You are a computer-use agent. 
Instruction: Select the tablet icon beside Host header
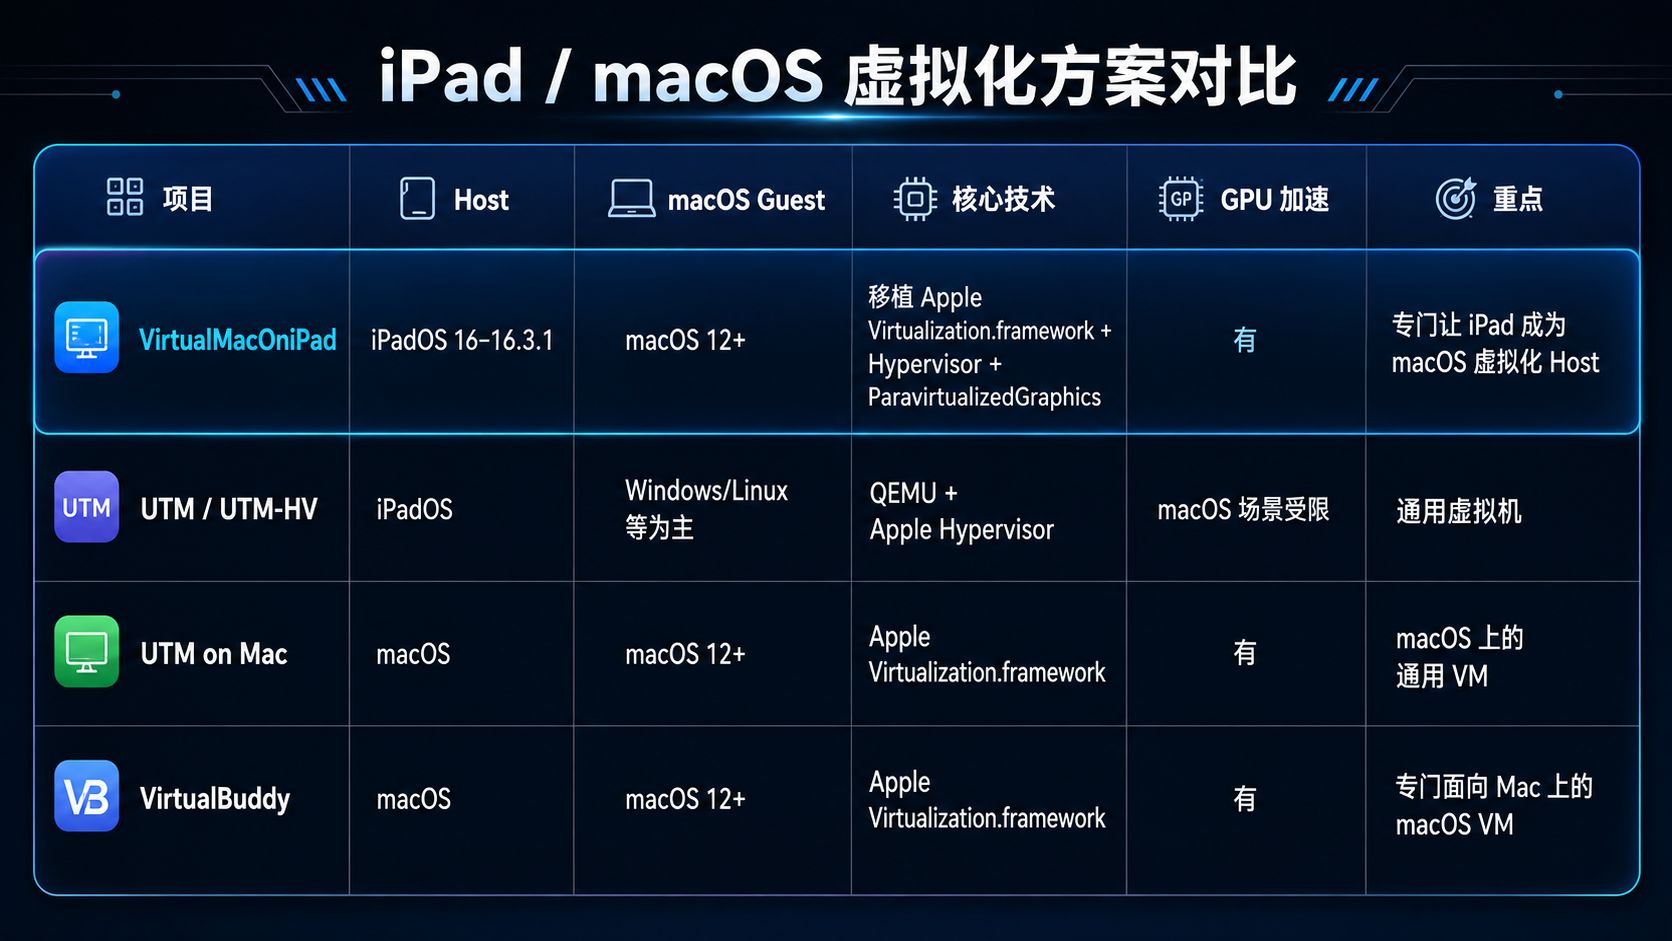point(417,198)
